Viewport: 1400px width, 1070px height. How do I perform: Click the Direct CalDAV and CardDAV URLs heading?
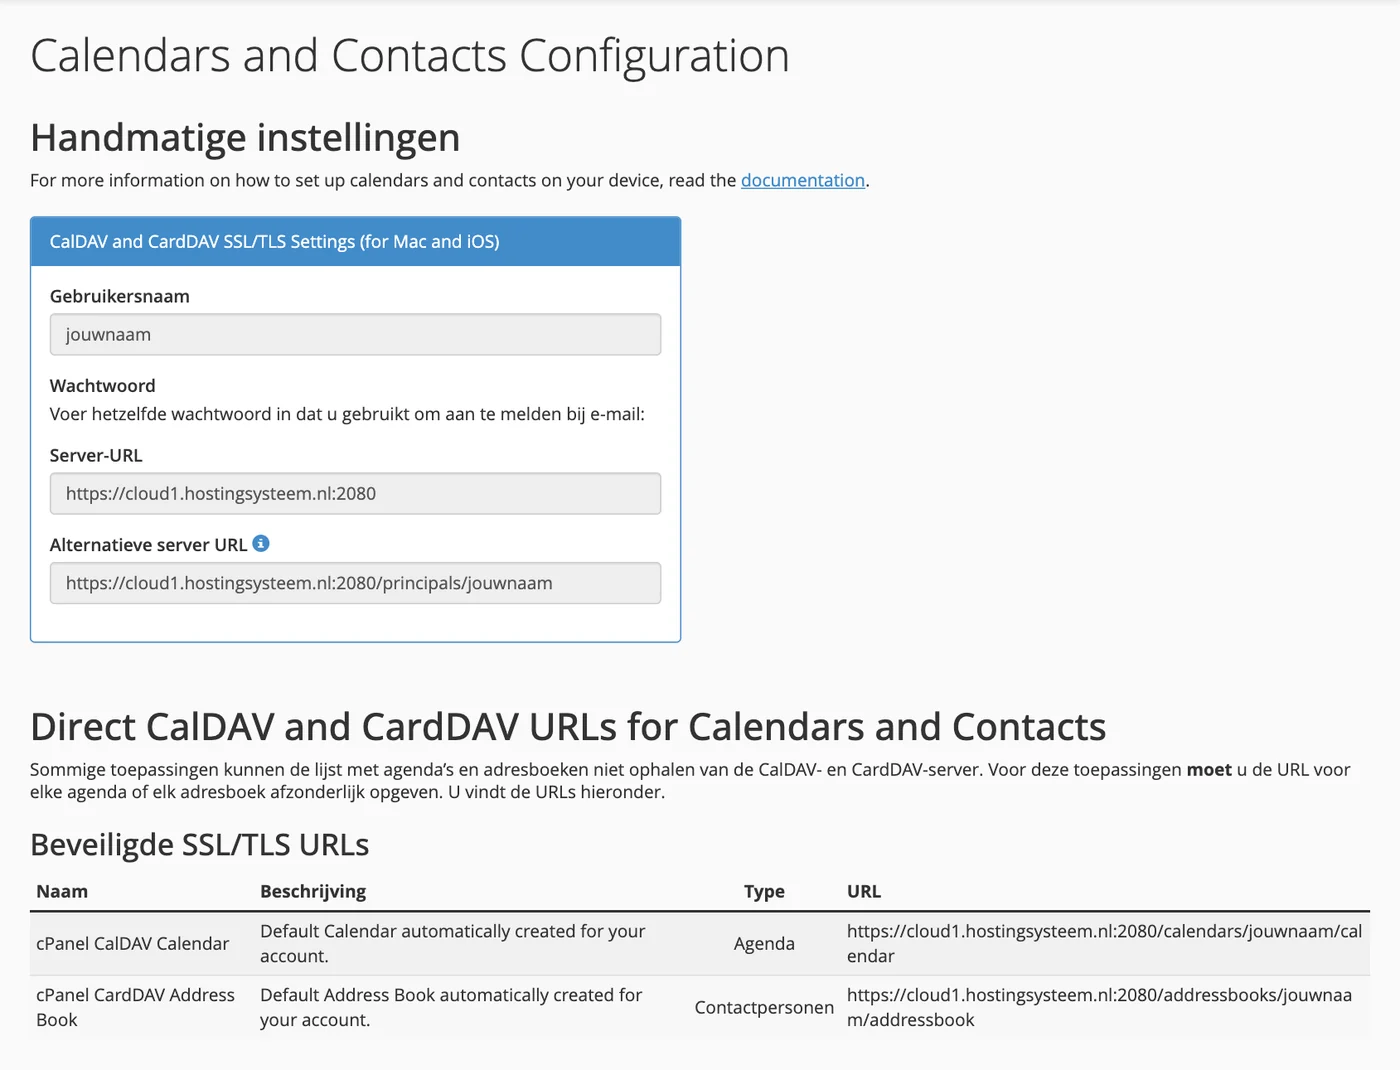[568, 727]
